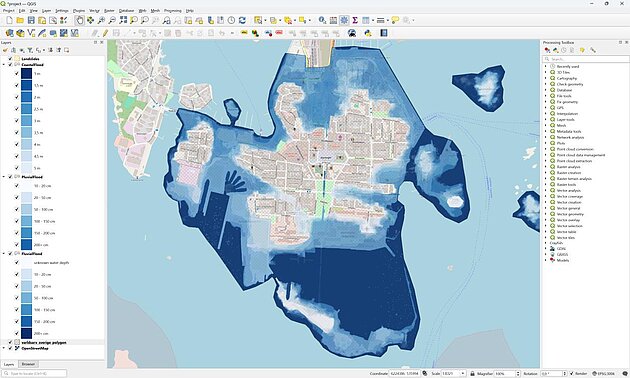Click the dark blue 1 m swatch

point(27,74)
